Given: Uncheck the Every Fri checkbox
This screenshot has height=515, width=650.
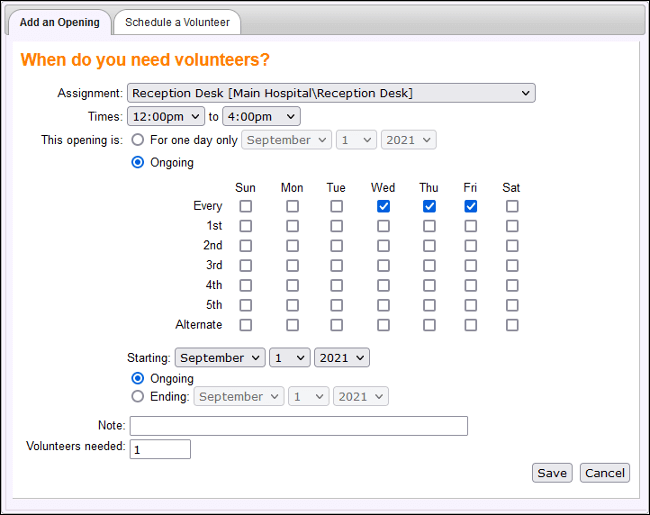Looking at the screenshot, I should point(470,206).
